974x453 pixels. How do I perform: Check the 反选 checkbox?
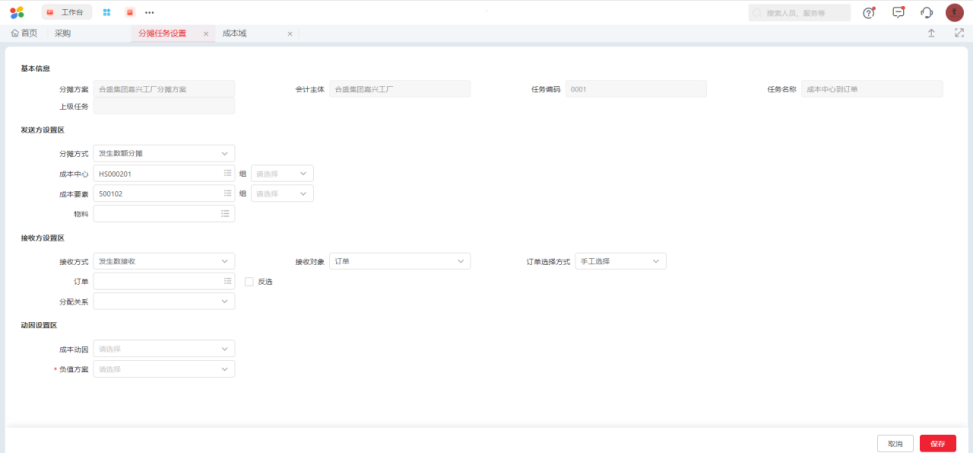pos(249,281)
